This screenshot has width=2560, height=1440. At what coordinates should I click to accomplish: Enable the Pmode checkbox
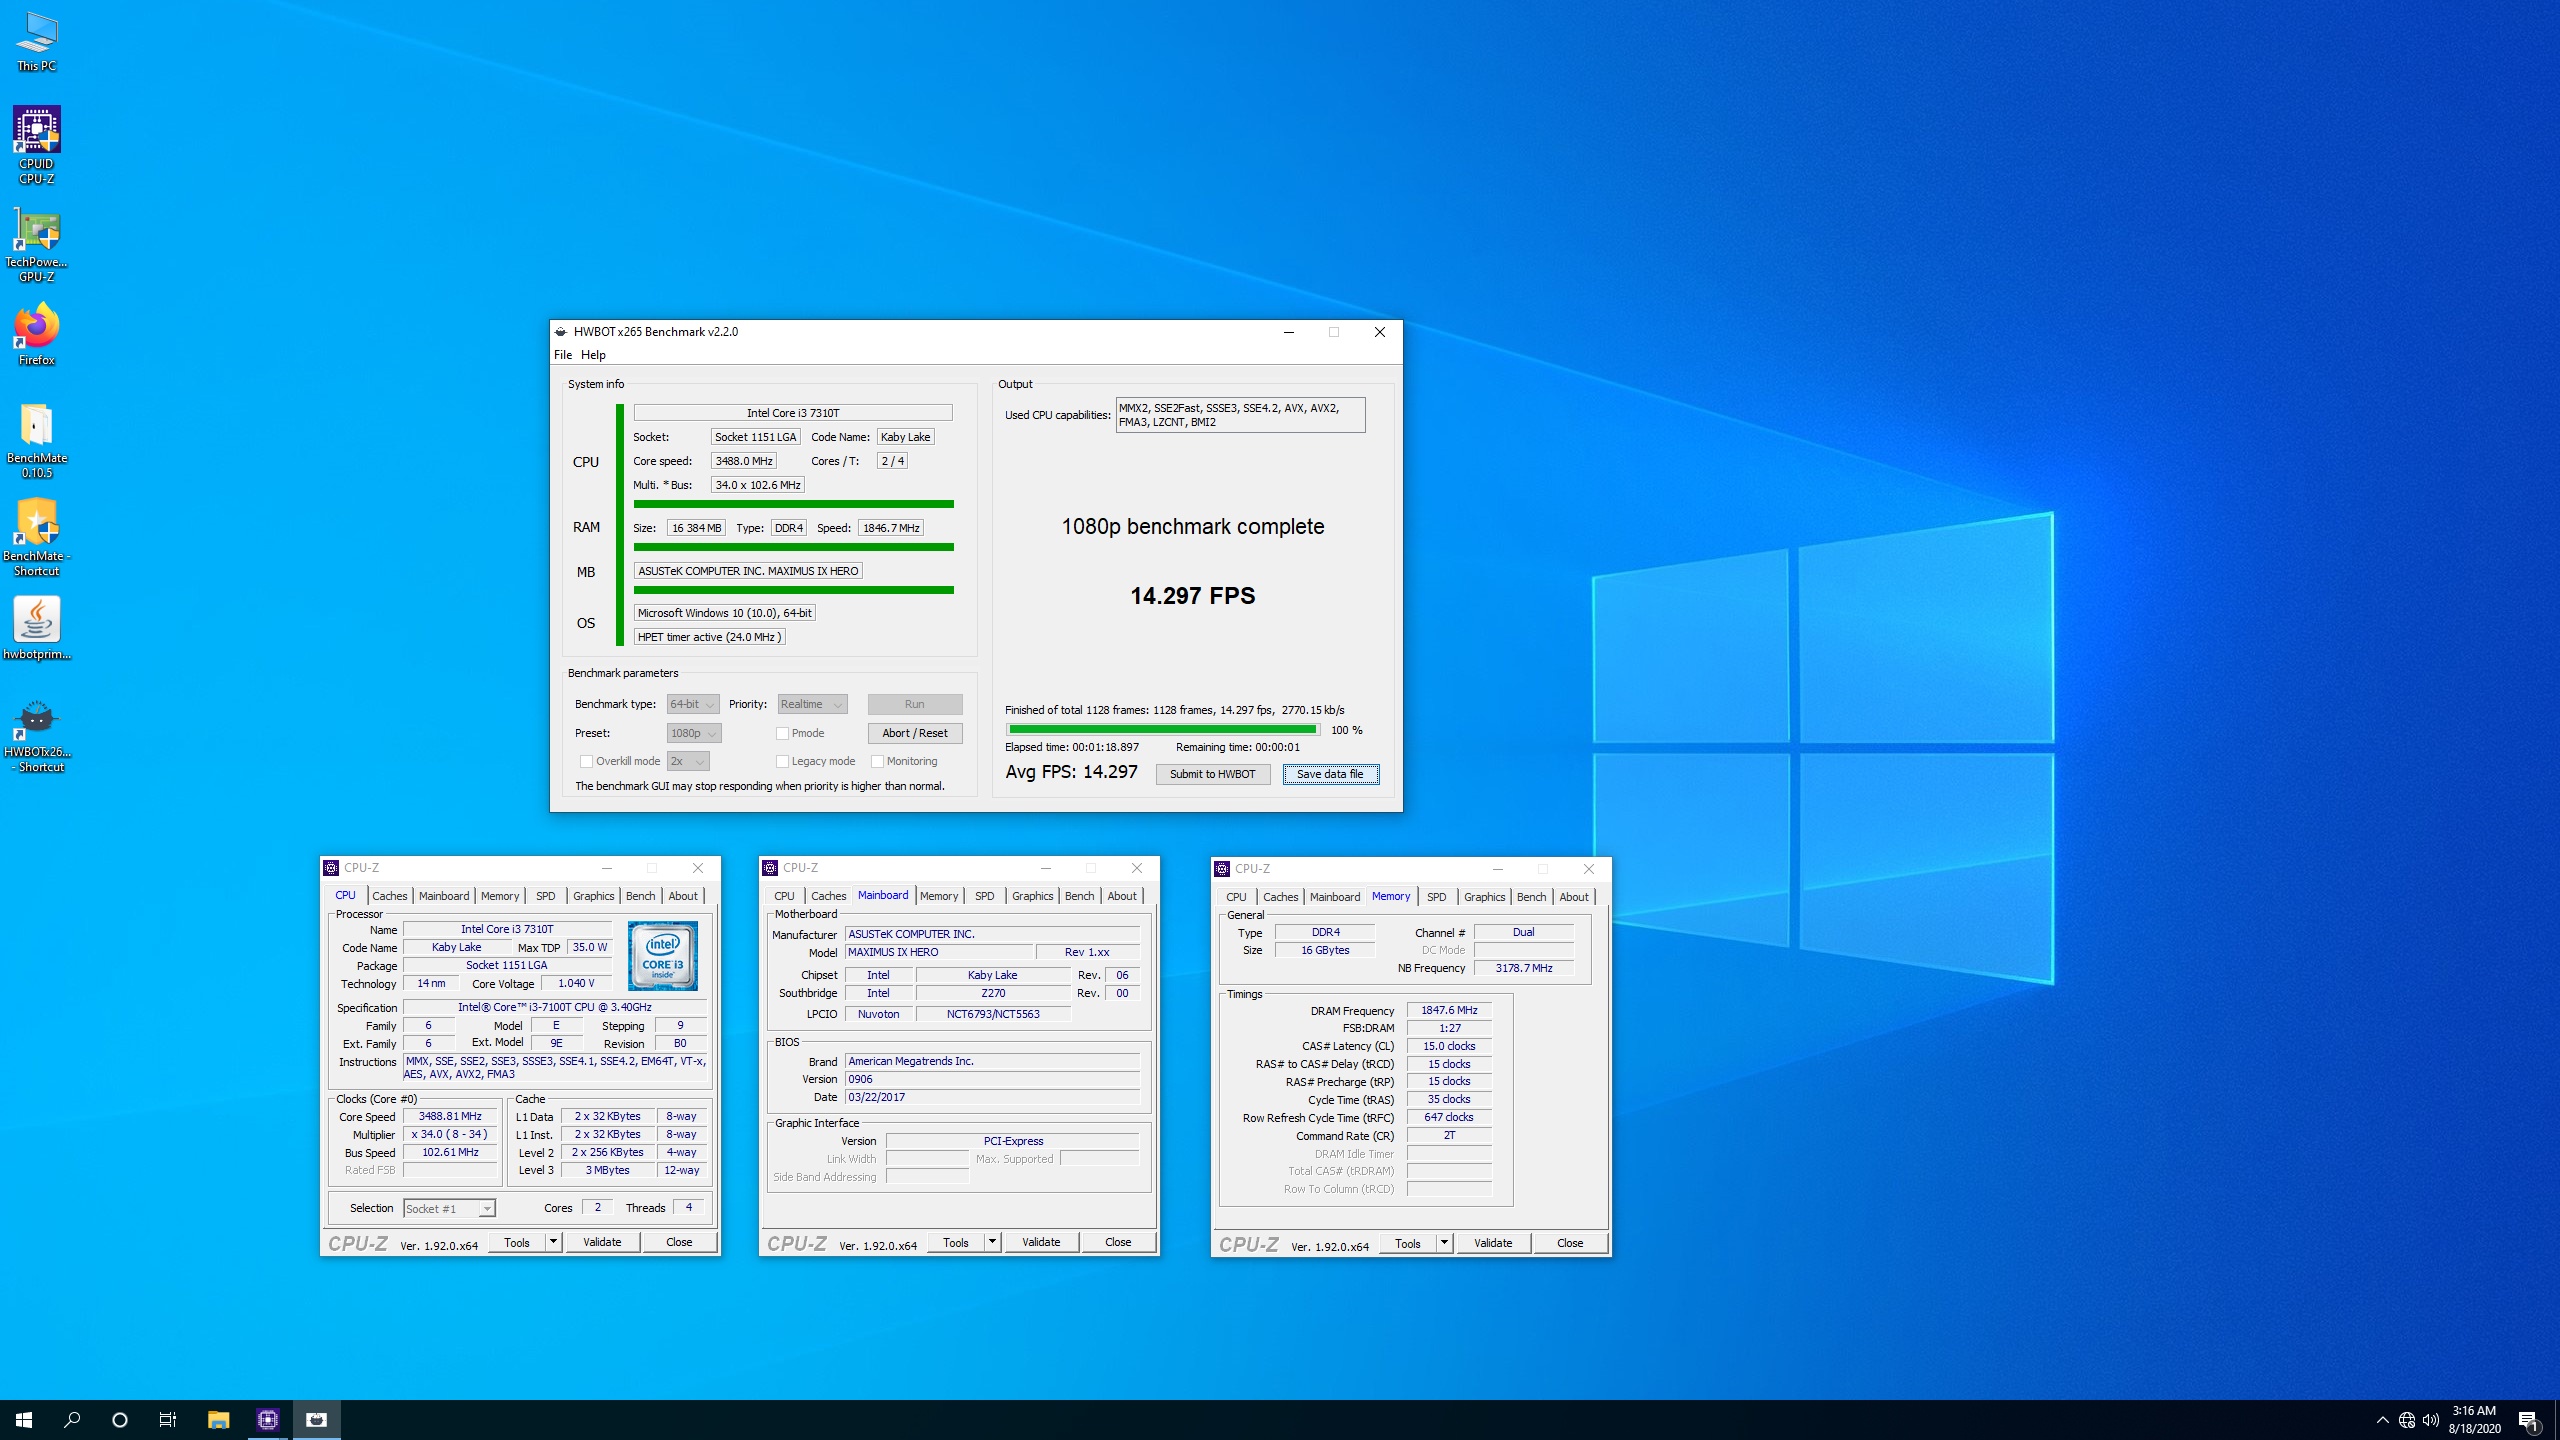pos(783,733)
